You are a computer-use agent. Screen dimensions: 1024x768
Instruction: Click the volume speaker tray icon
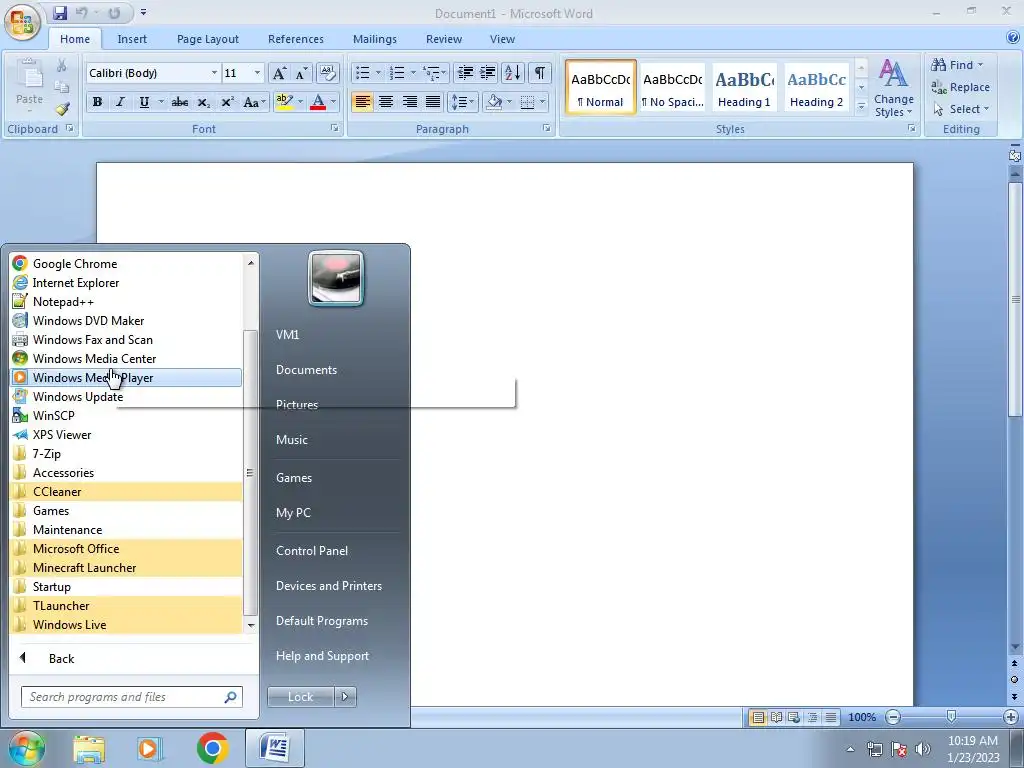(923, 749)
